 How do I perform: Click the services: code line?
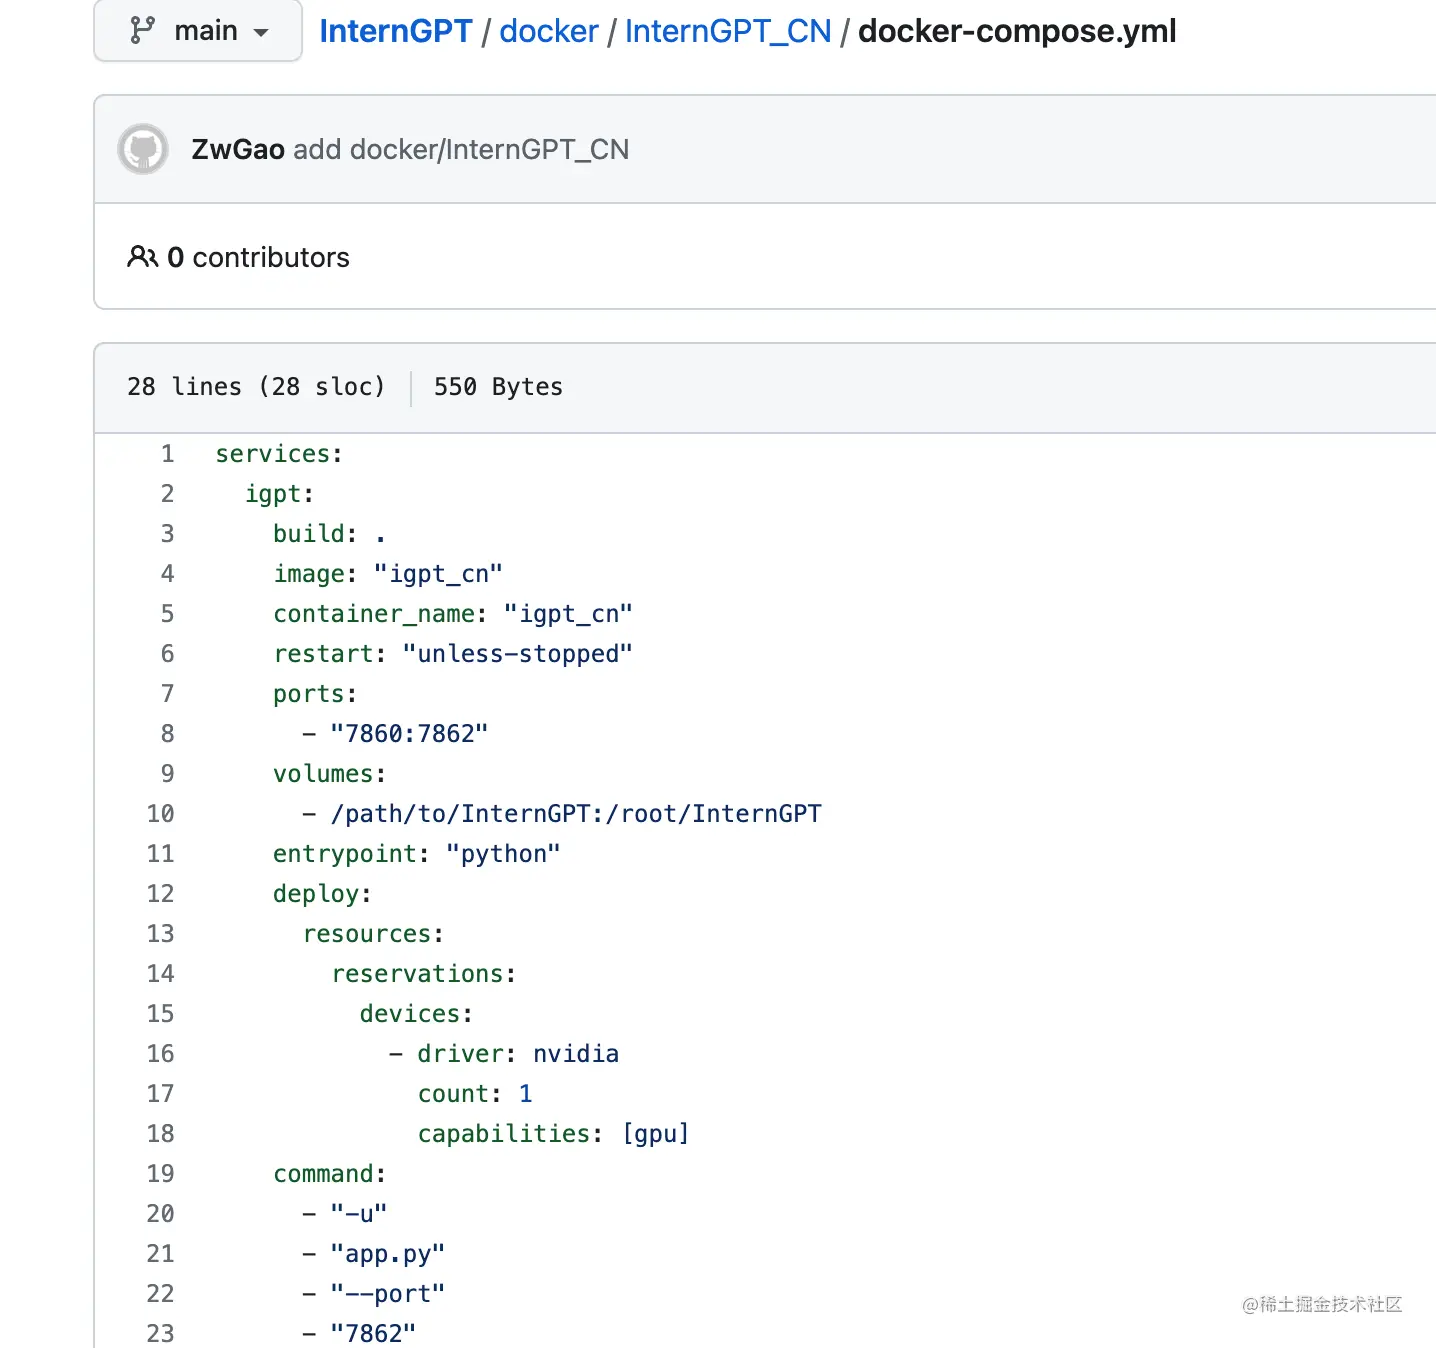point(279,454)
